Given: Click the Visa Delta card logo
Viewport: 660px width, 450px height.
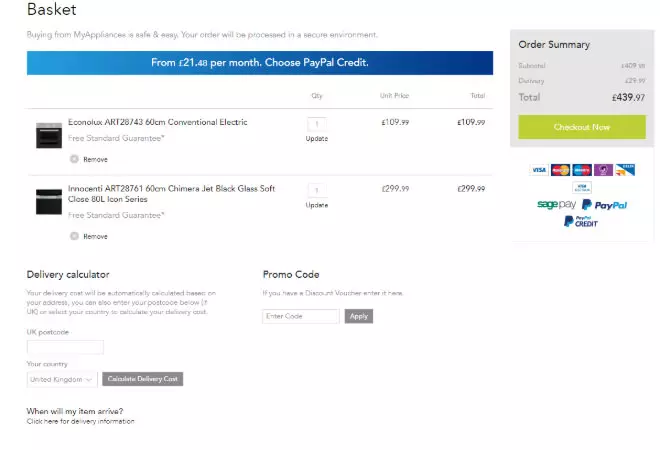Looking at the screenshot, I should point(625,170).
